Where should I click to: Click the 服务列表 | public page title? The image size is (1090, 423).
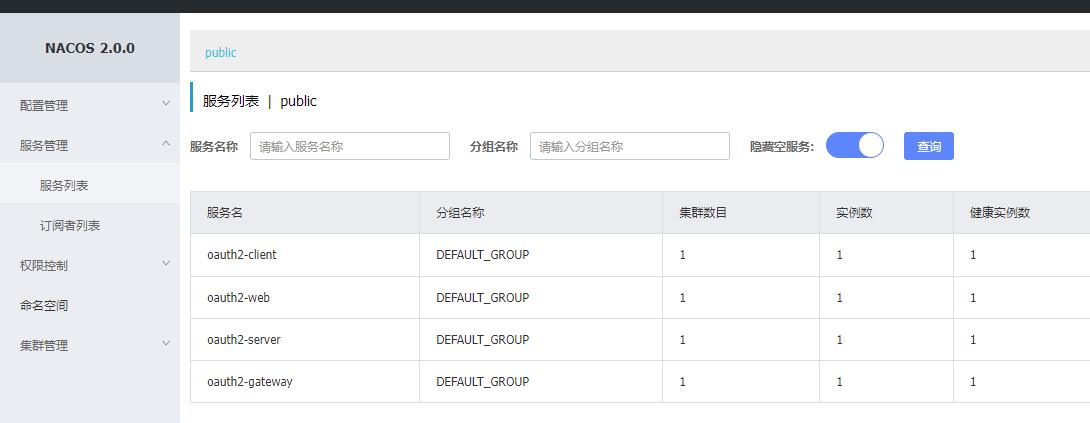(x=259, y=101)
